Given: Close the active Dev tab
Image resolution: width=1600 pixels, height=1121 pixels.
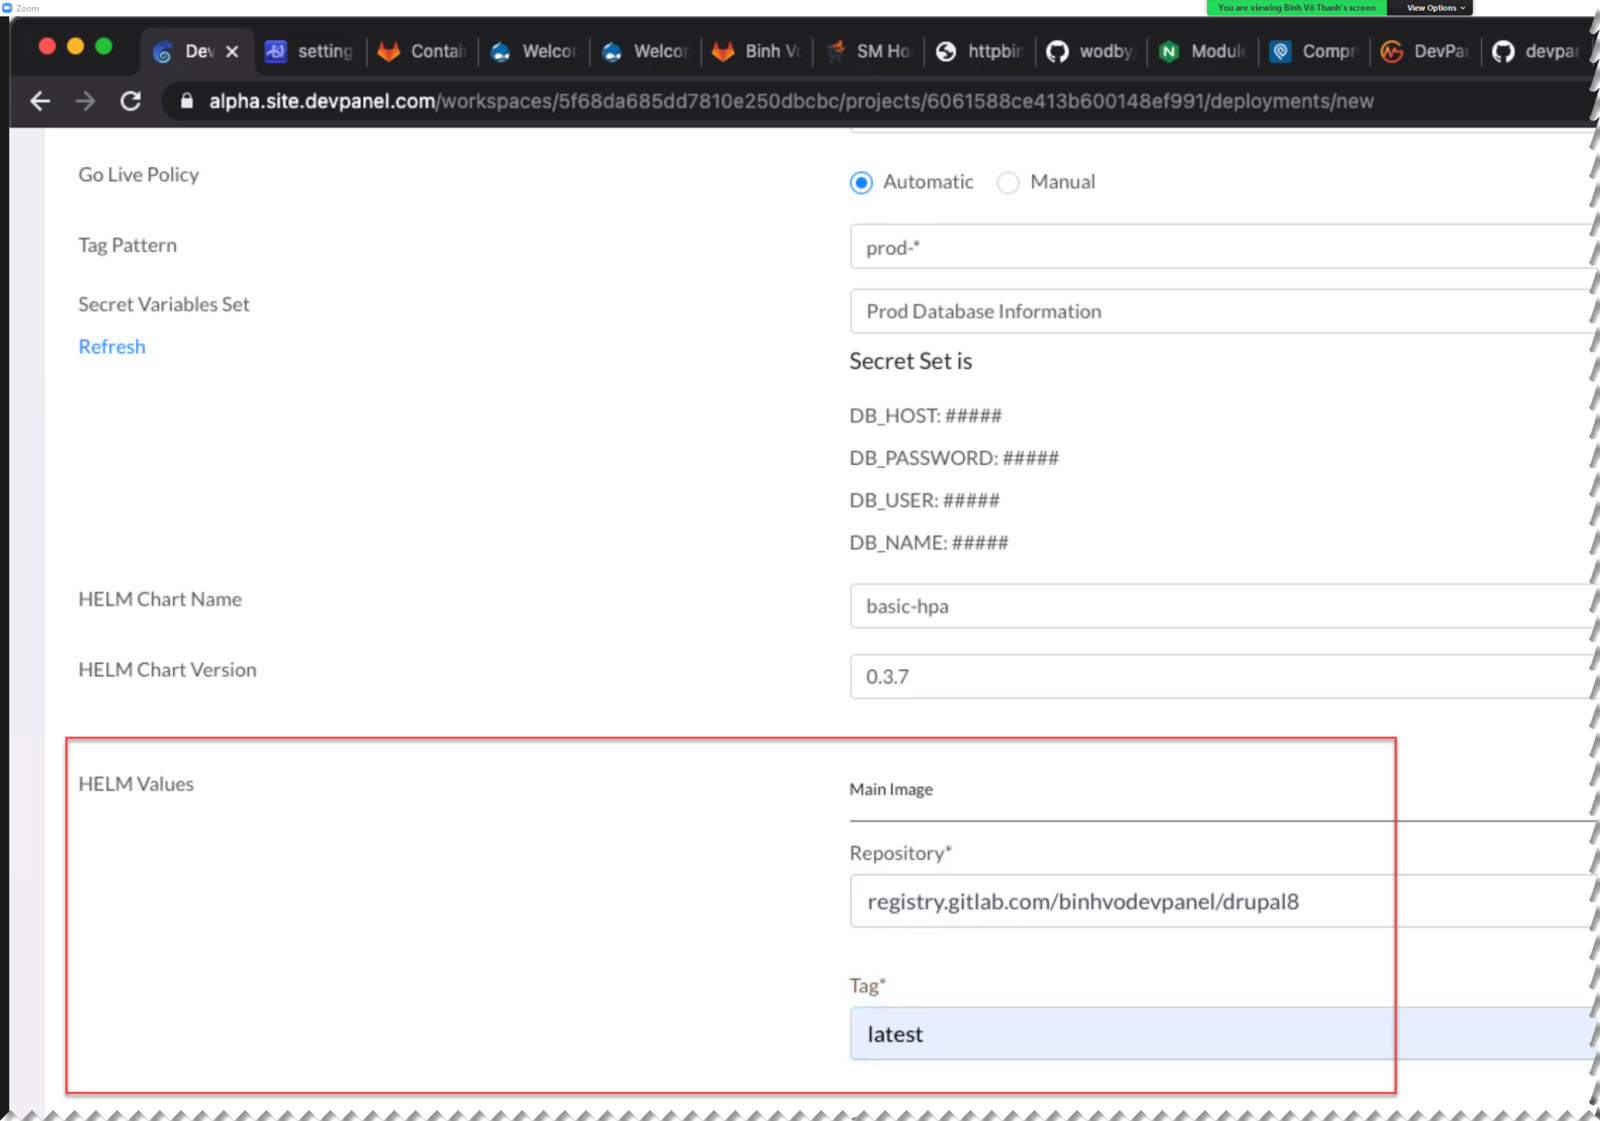Looking at the screenshot, I should tap(232, 51).
